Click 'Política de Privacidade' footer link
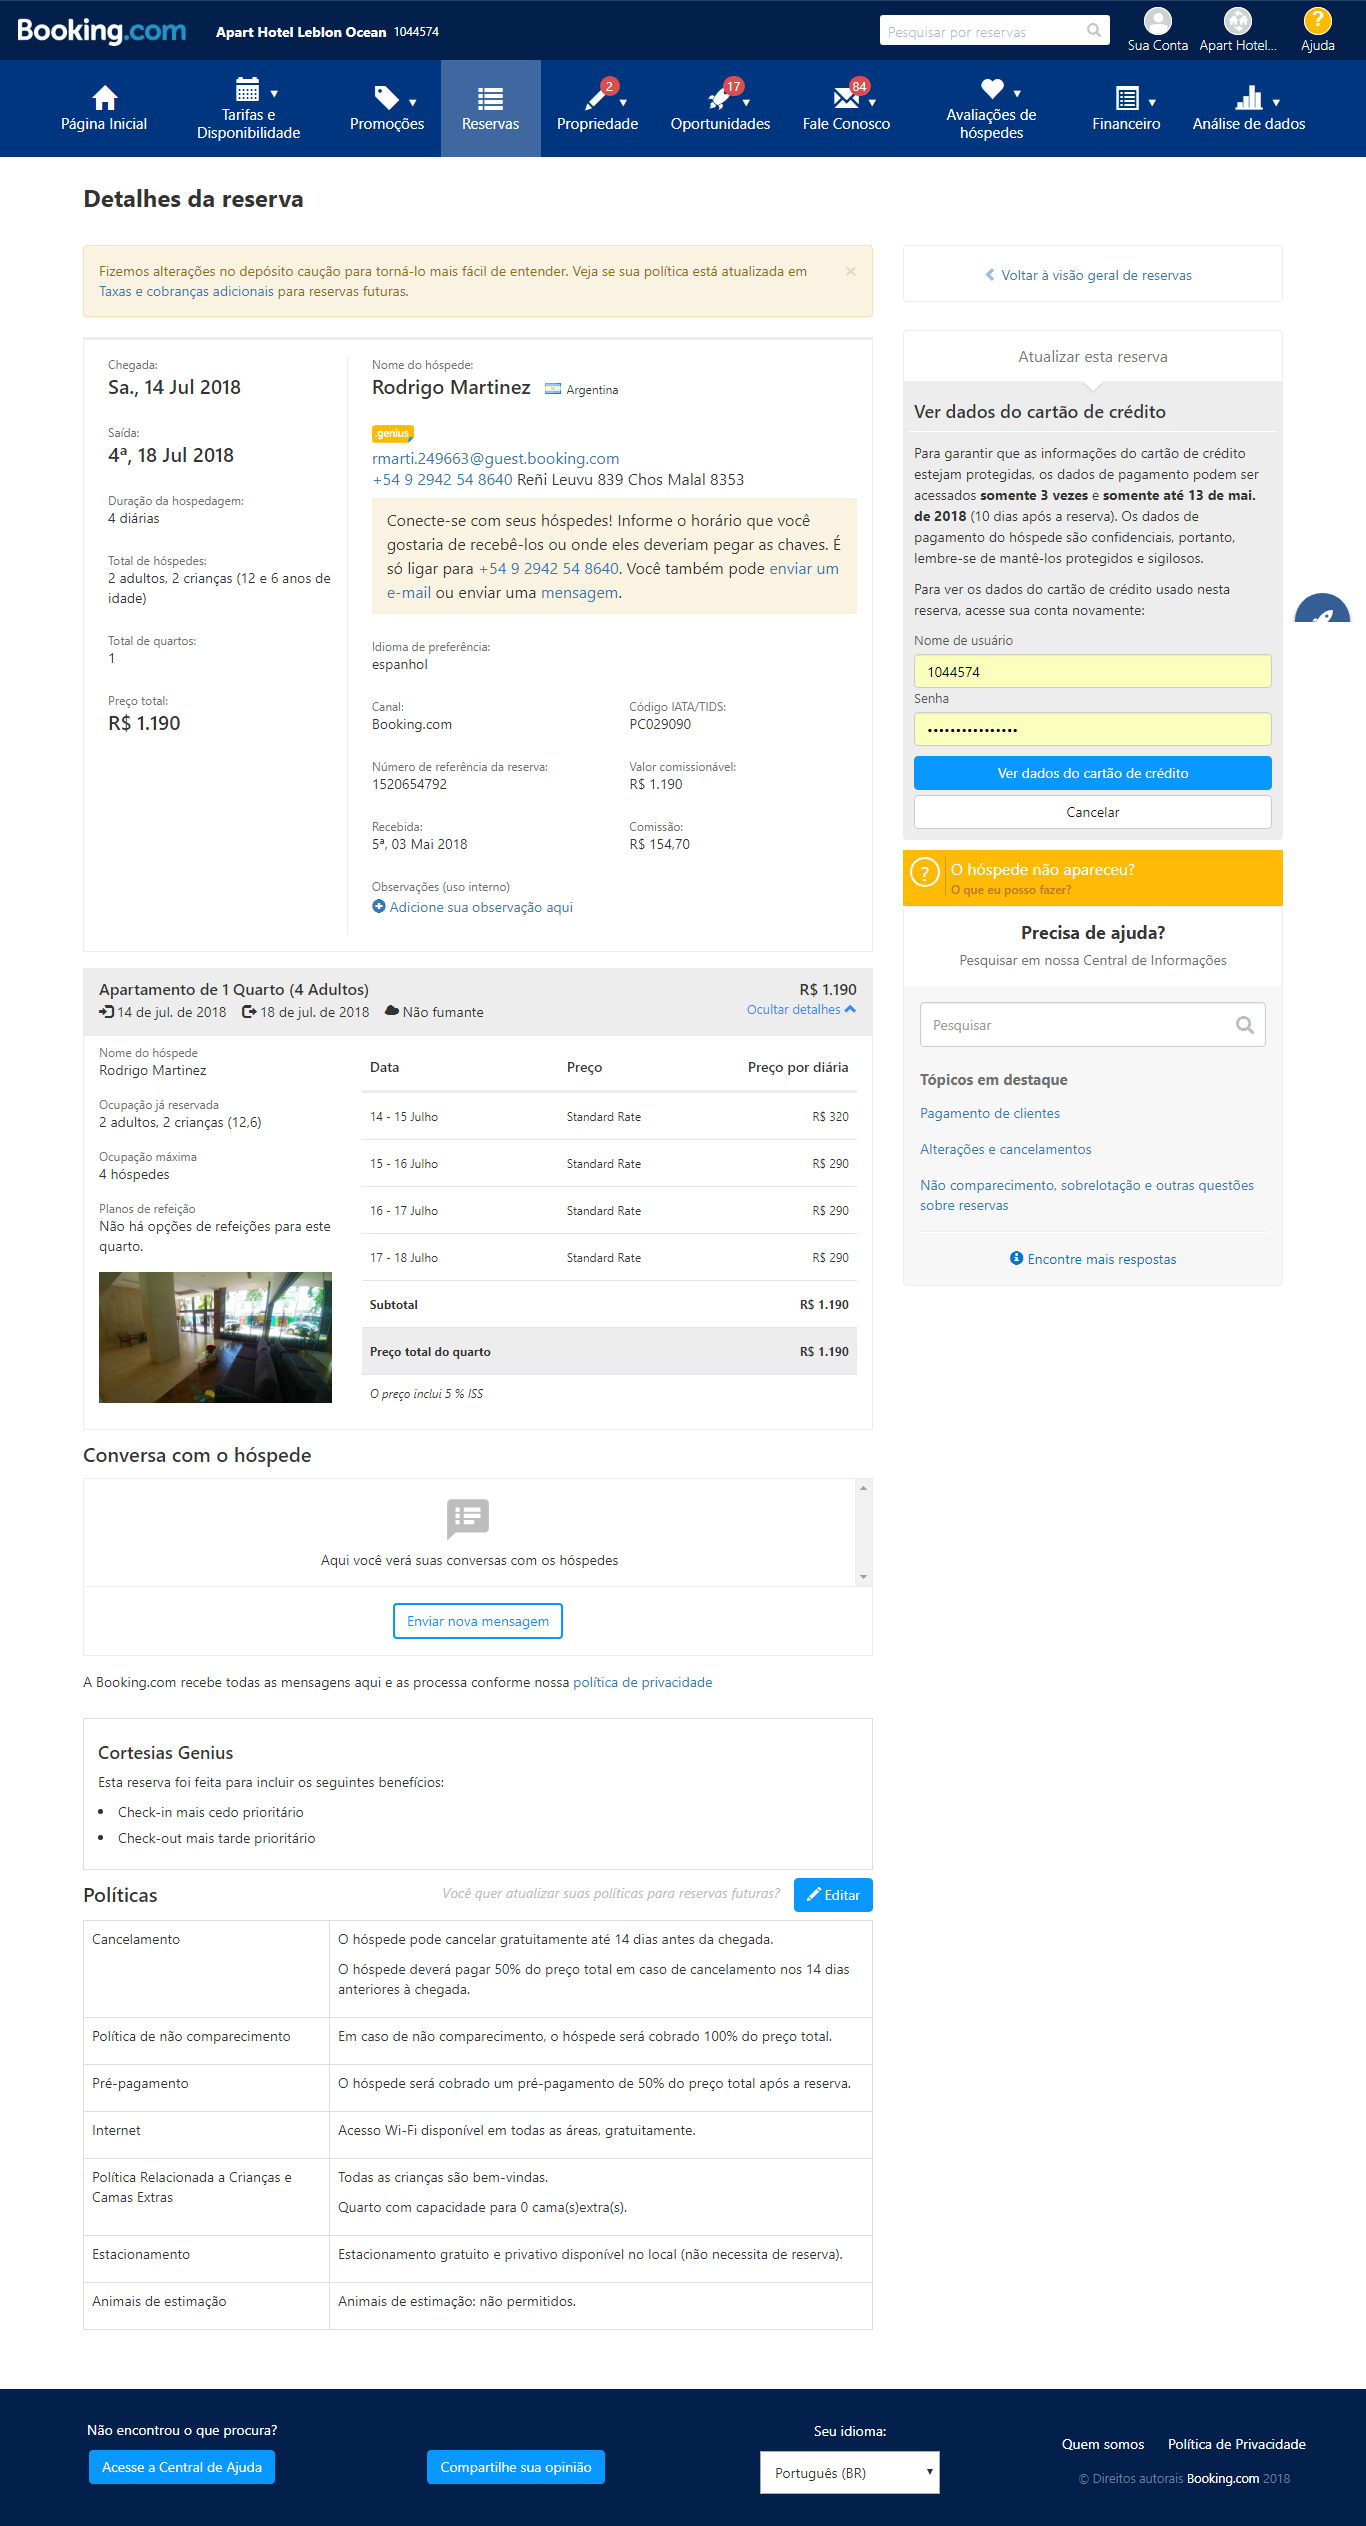This screenshot has height=2526, width=1366. [x=1237, y=2444]
